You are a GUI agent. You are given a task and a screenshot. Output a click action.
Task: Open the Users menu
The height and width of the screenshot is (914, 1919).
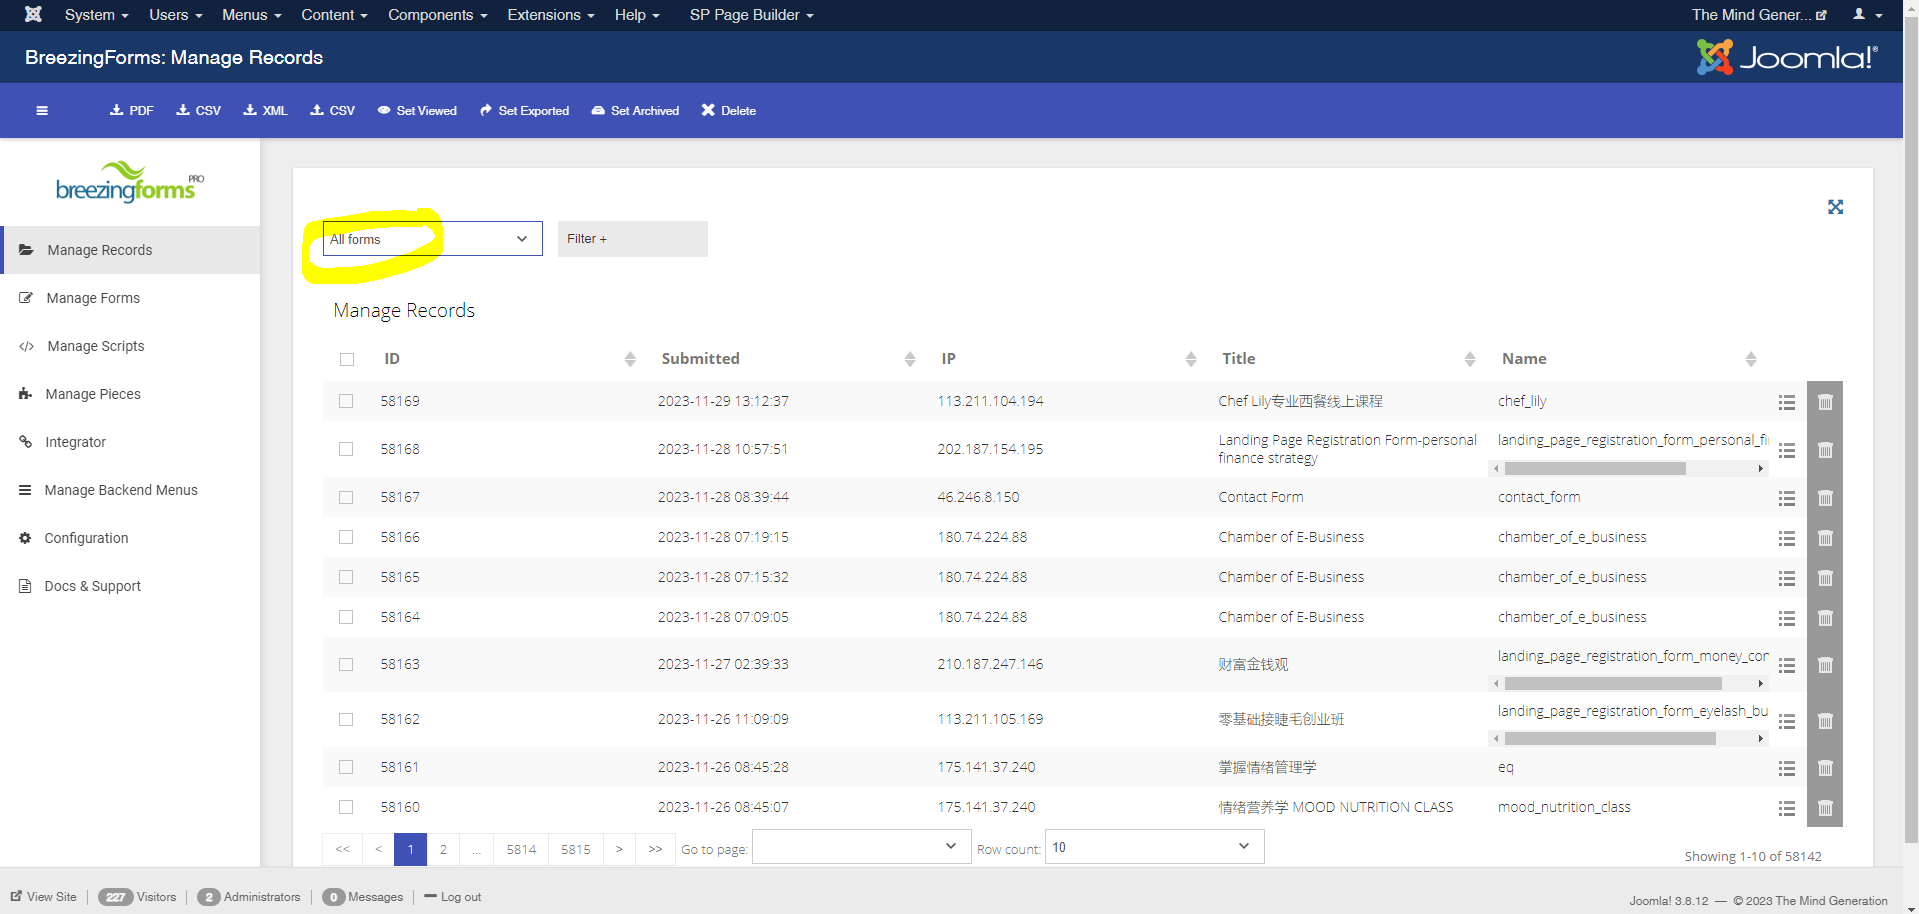(176, 15)
